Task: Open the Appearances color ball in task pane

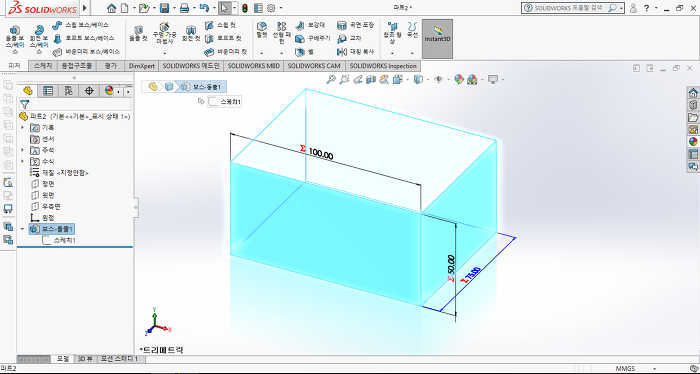Action: point(693,141)
